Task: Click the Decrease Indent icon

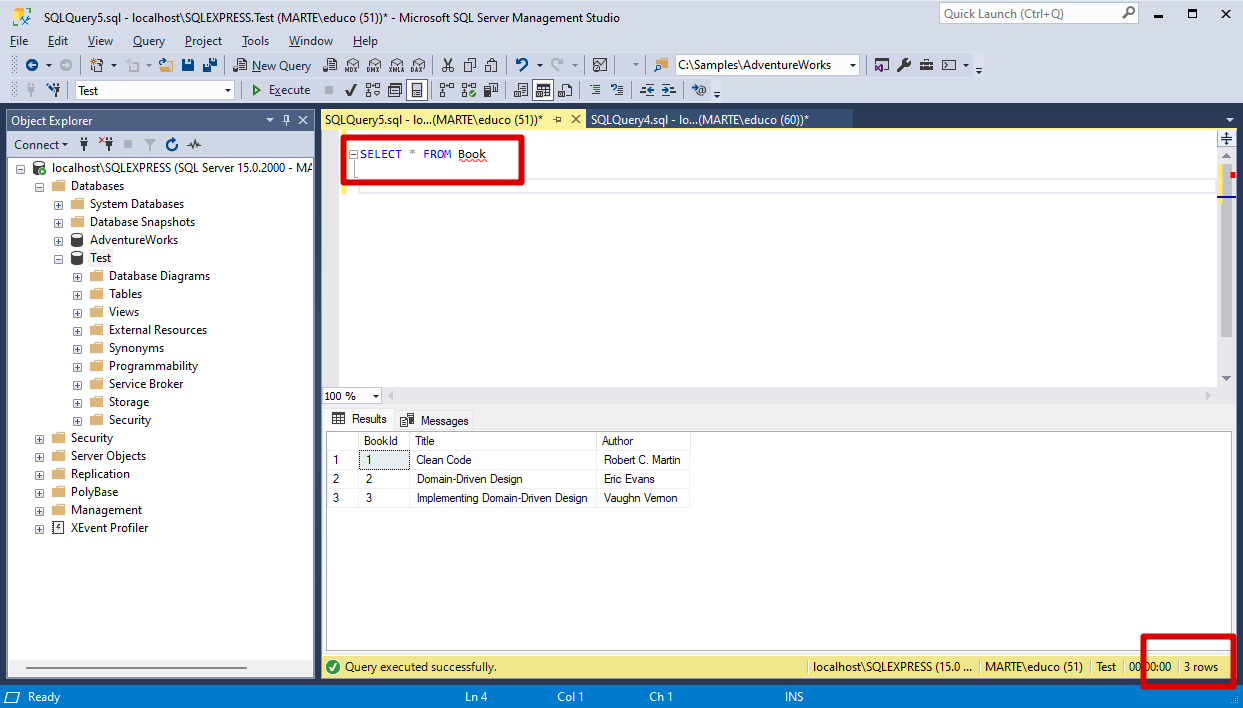Action: tap(647, 90)
